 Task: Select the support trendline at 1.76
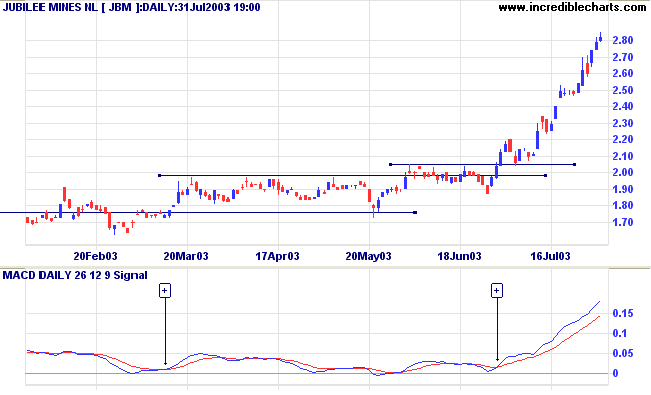(208, 213)
